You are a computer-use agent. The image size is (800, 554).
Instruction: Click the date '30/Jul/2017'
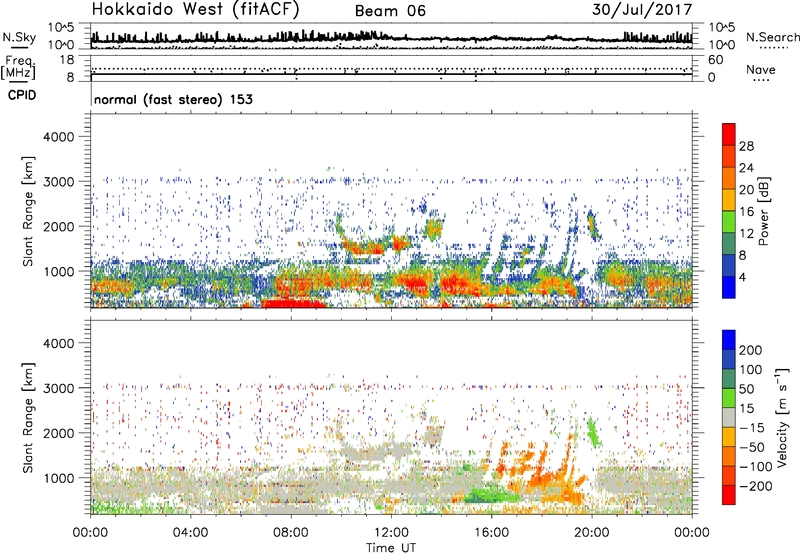coord(642,10)
